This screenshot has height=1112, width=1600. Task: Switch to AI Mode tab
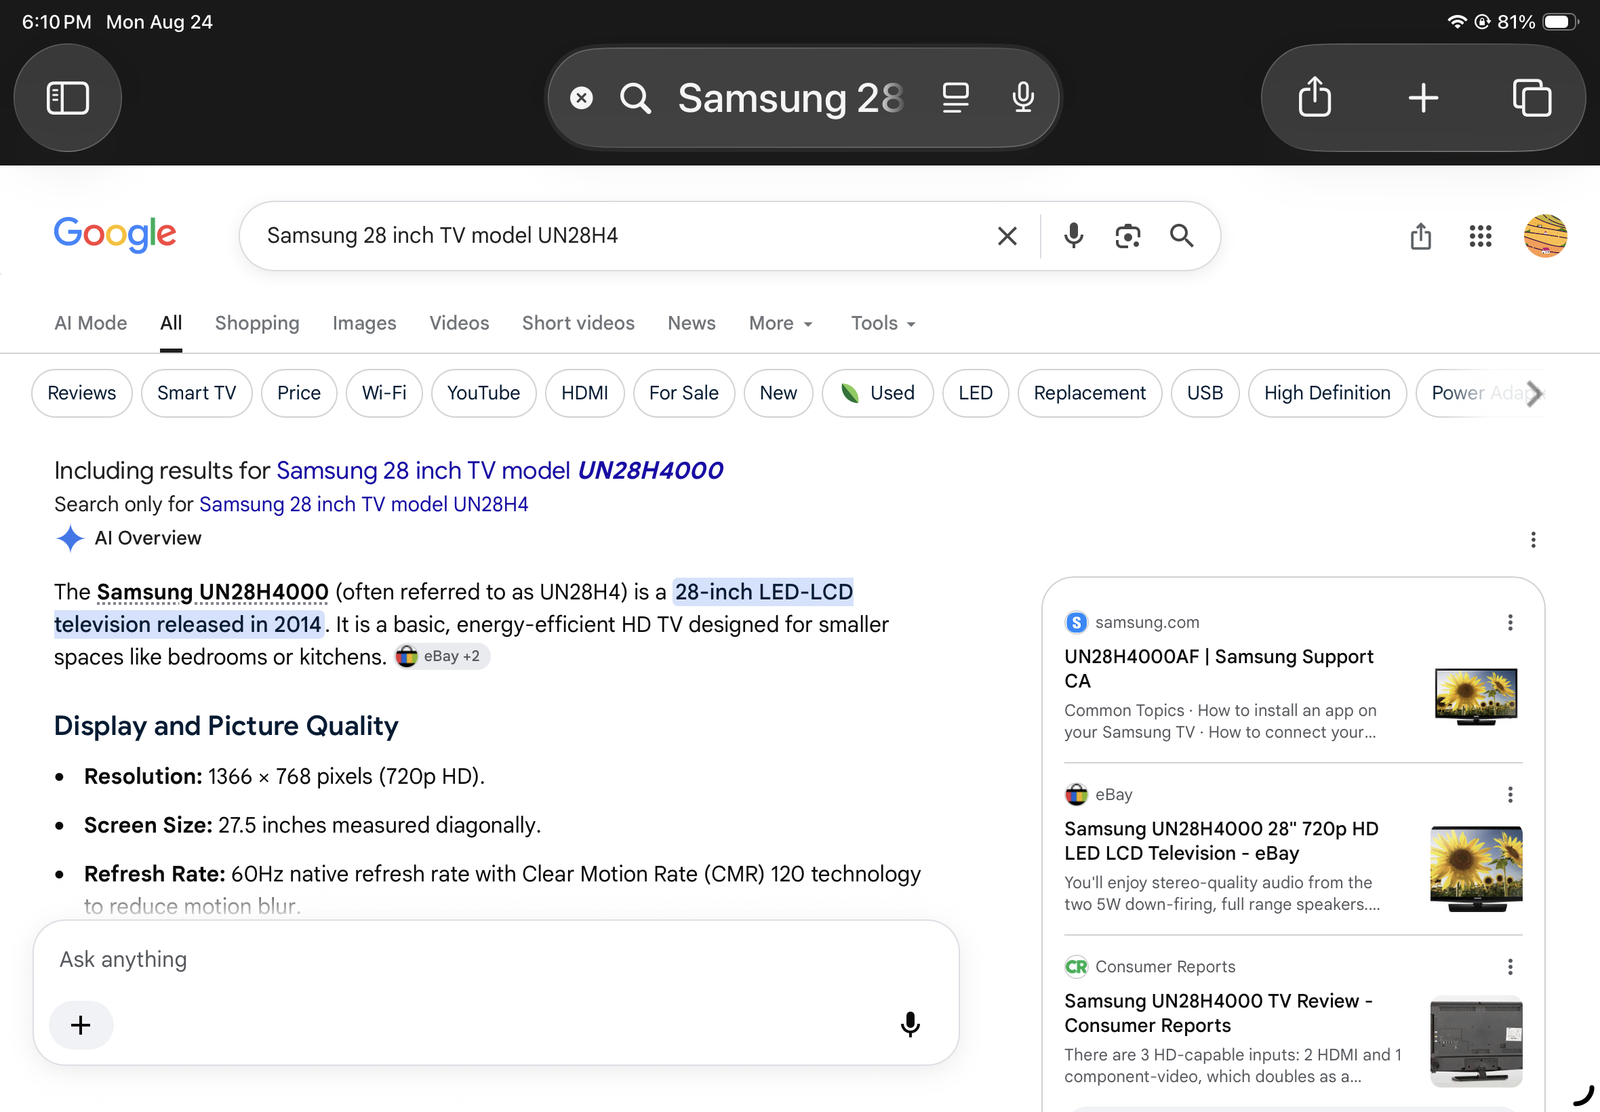click(x=91, y=323)
